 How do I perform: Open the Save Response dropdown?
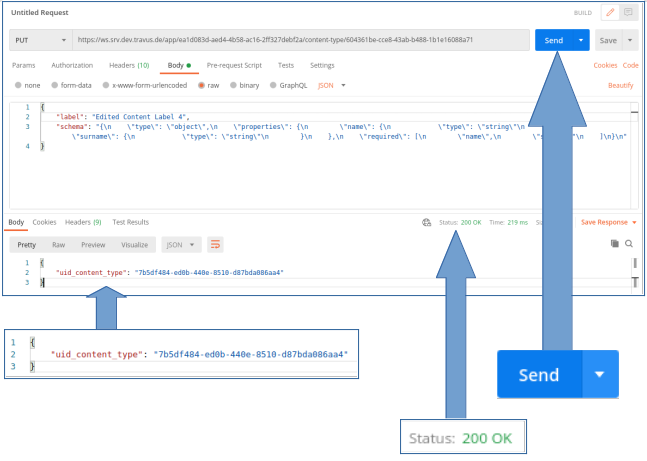[608, 222]
